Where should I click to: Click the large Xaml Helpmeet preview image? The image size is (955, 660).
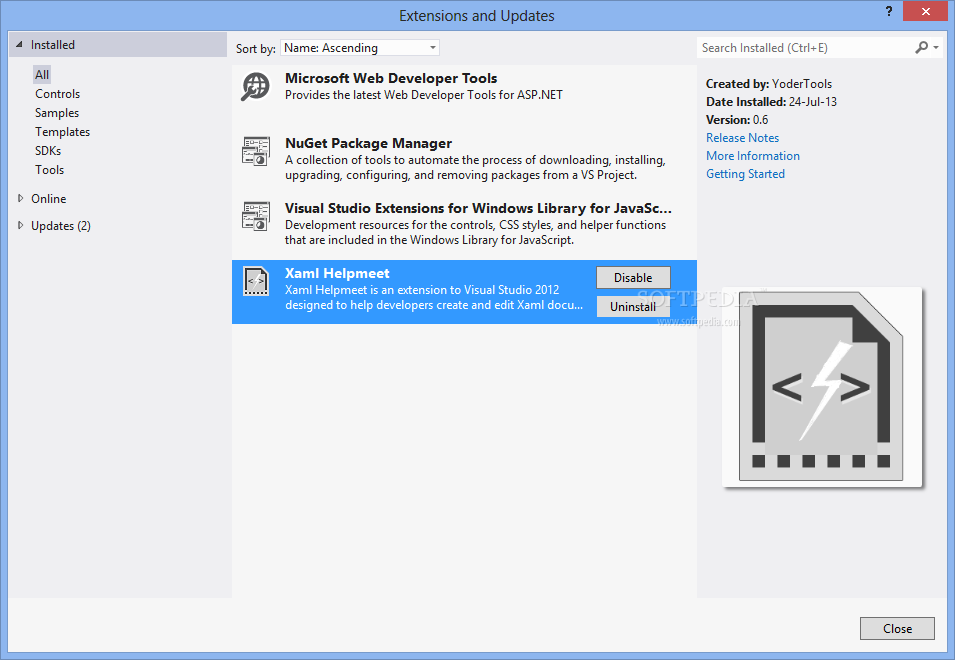pyautogui.click(x=822, y=387)
